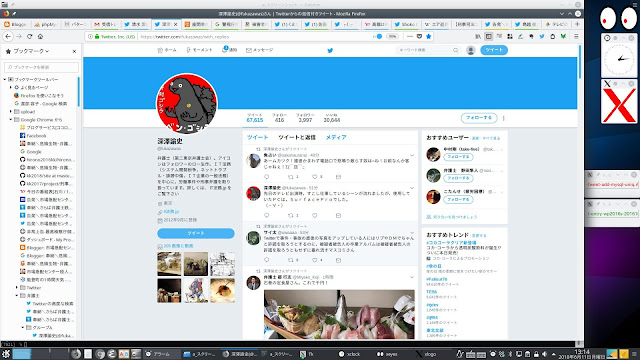640x360 pixels.
Task: Click the いいね 30,644 count
Action: pyautogui.click(x=332, y=118)
